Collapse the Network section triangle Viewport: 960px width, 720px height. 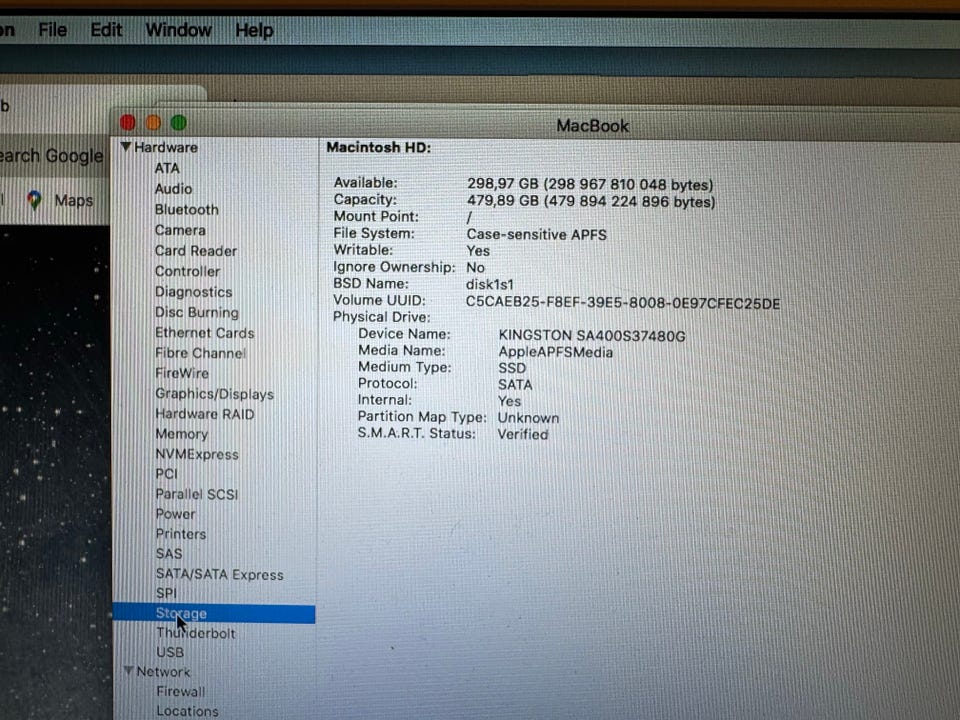pos(129,670)
